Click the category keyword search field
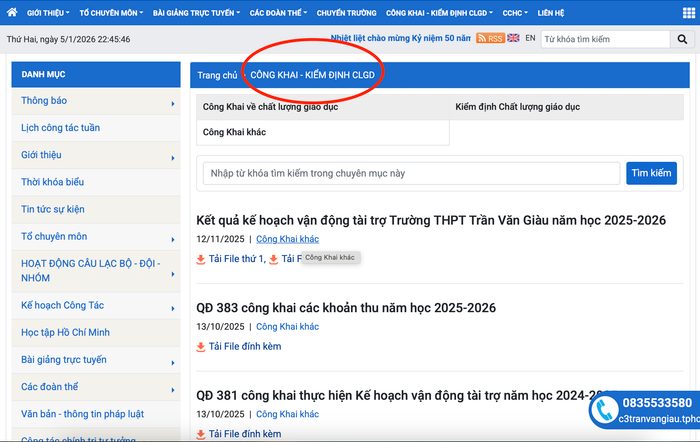 click(x=411, y=173)
